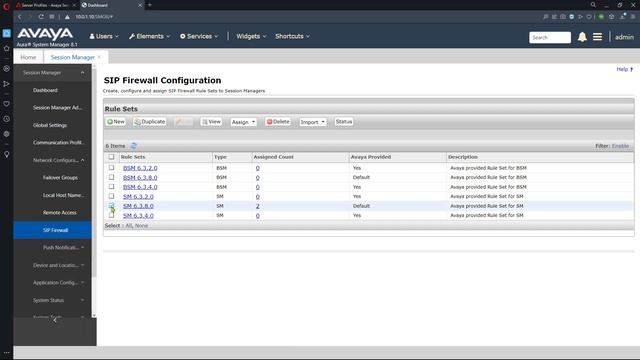Expand the Widgets menu
Viewport: 640px width, 360px height.
(251, 36)
